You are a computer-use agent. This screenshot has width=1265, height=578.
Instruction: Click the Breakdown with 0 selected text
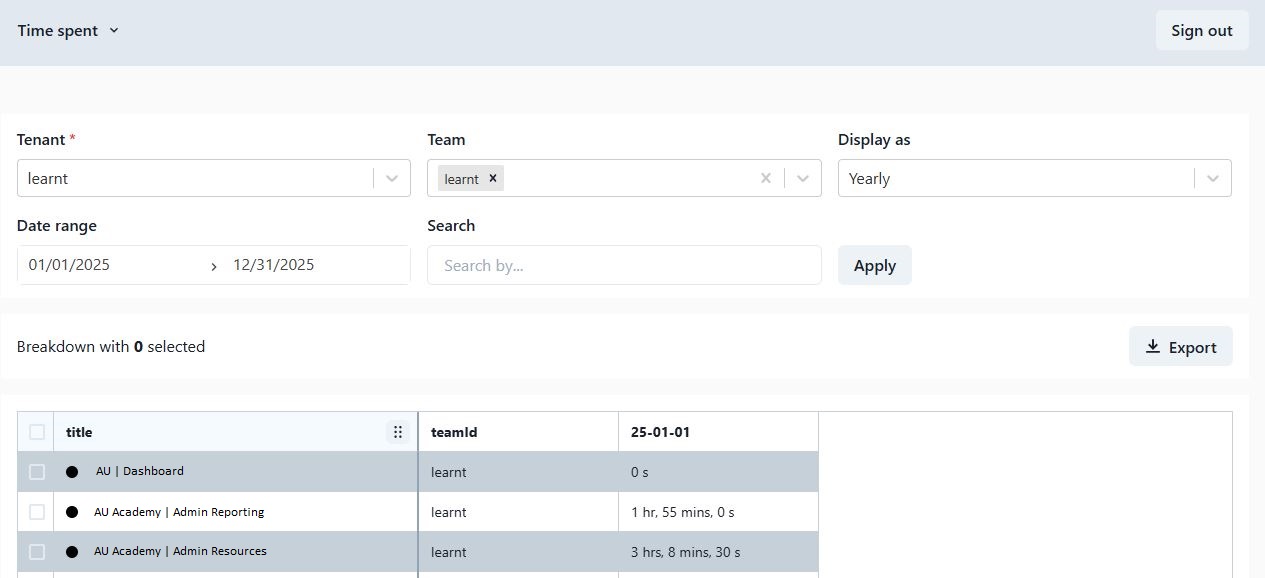[111, 347]
